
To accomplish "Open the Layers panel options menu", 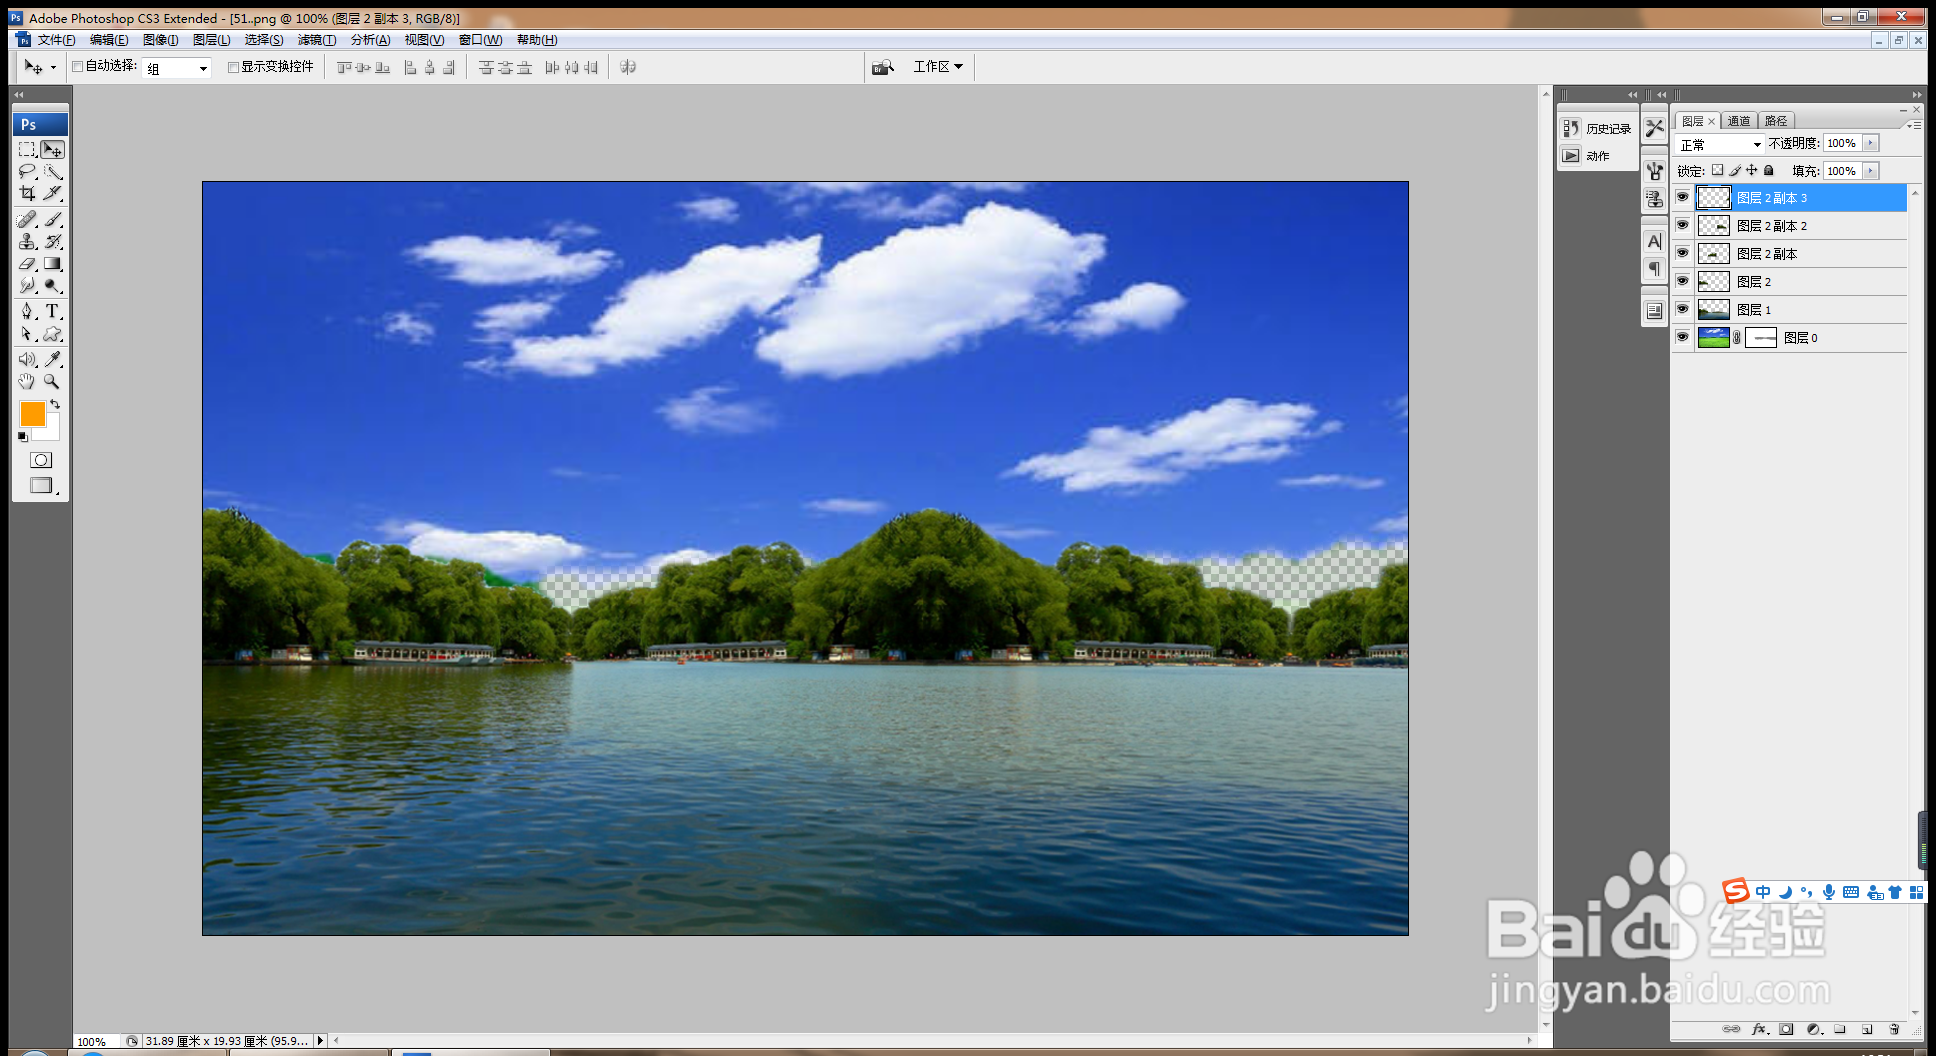I will [1913, 125].
